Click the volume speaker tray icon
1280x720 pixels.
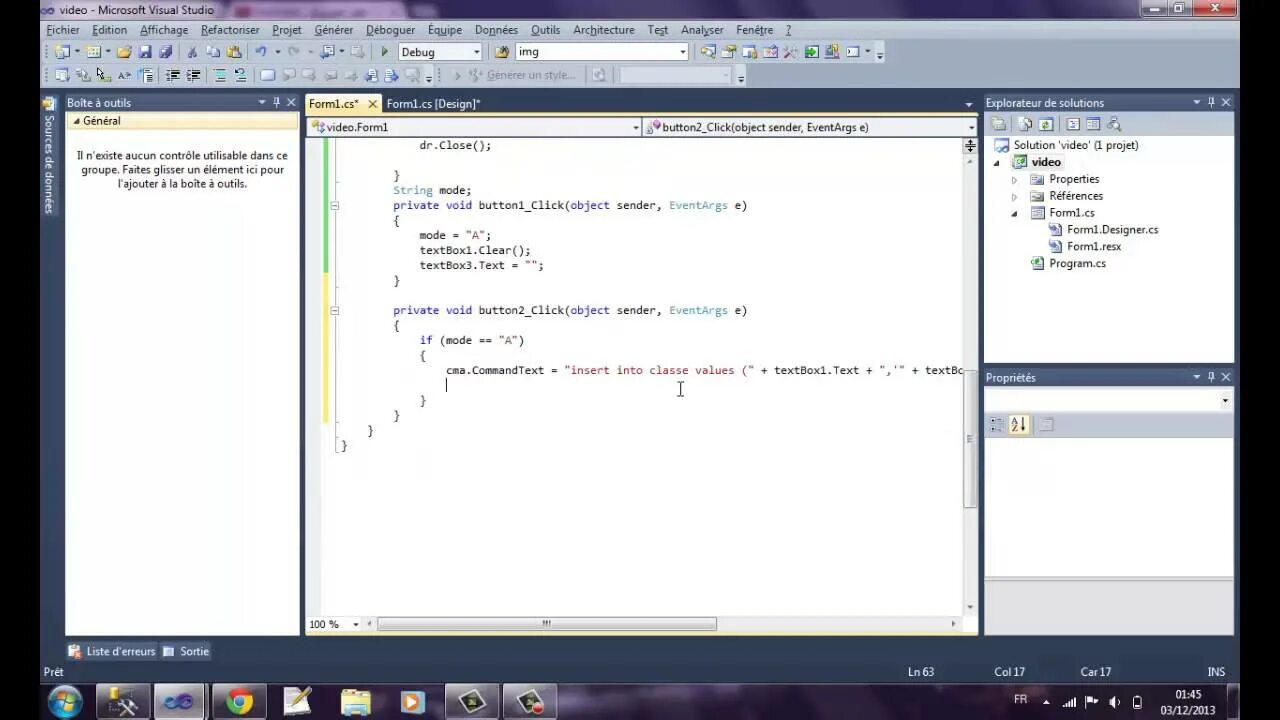(x=1115, y=702)
